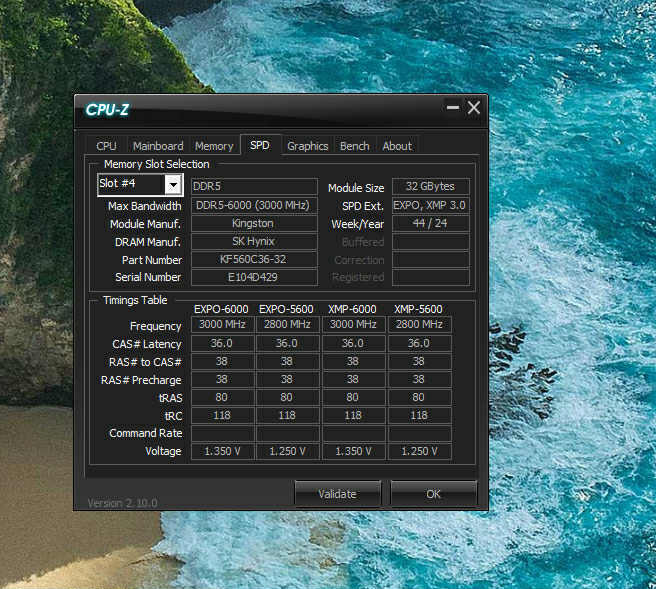656x589 pixels.
Task: Click the XMP-6000 RAS# Precharge 38 cell
Action: pos(354,379)
